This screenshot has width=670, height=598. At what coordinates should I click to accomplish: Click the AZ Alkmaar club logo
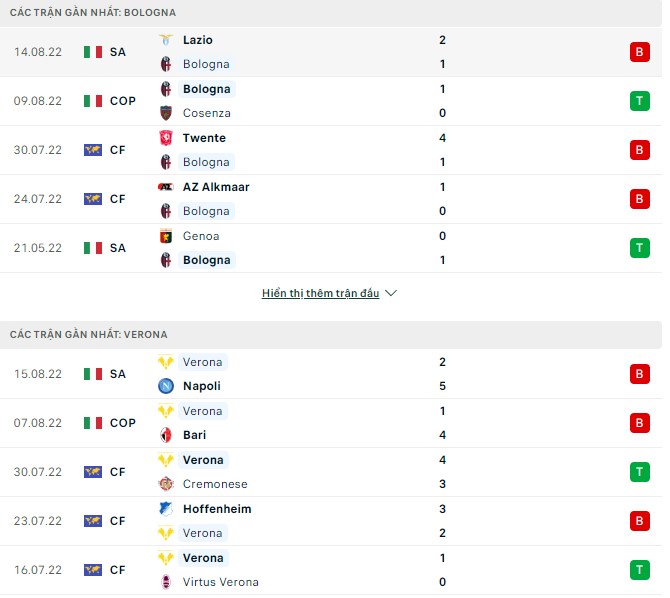tap(166, 187)
